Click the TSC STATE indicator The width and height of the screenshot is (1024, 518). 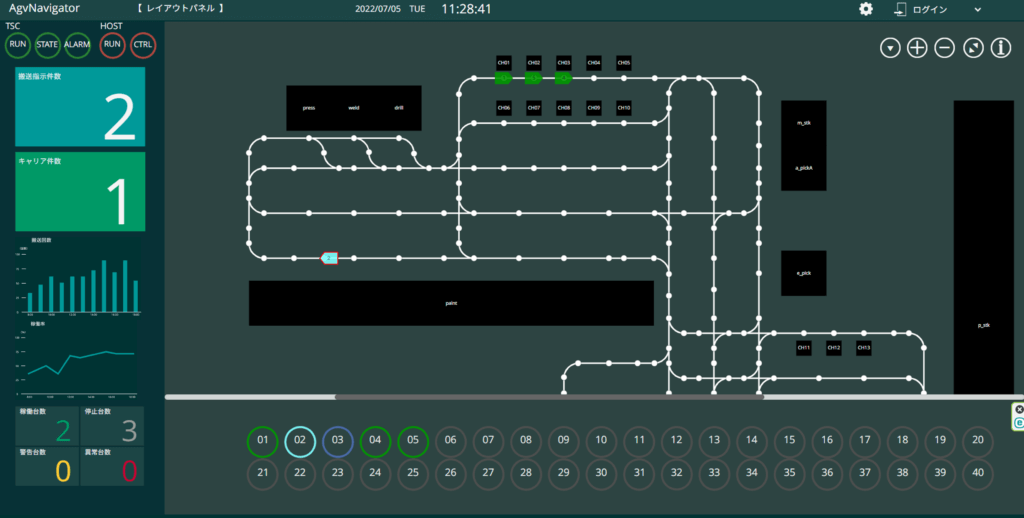47,44
